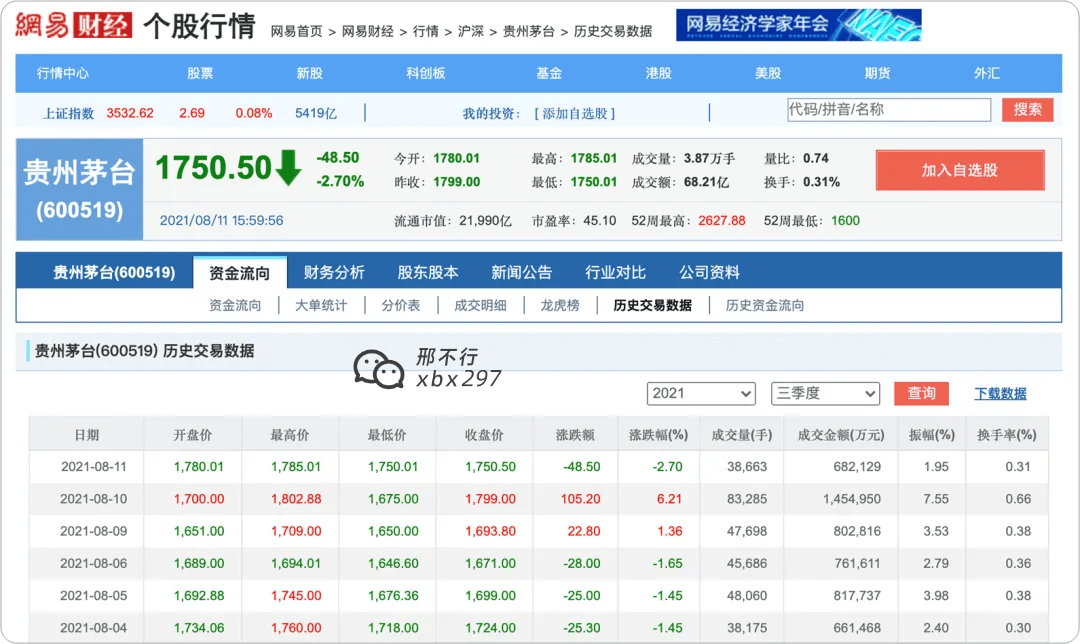Open the 贵州茅台 breadcrumb link
1080x644 pixels.
click(529, 32)
